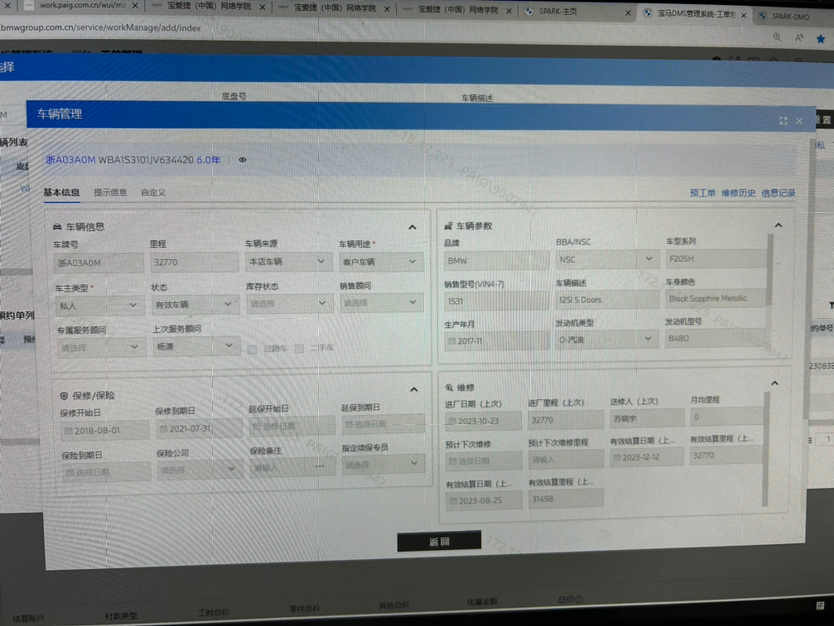834x626 pixels.
Task: Click car icon beside 车辆信息 heading
Action: (x=57, y=227)
